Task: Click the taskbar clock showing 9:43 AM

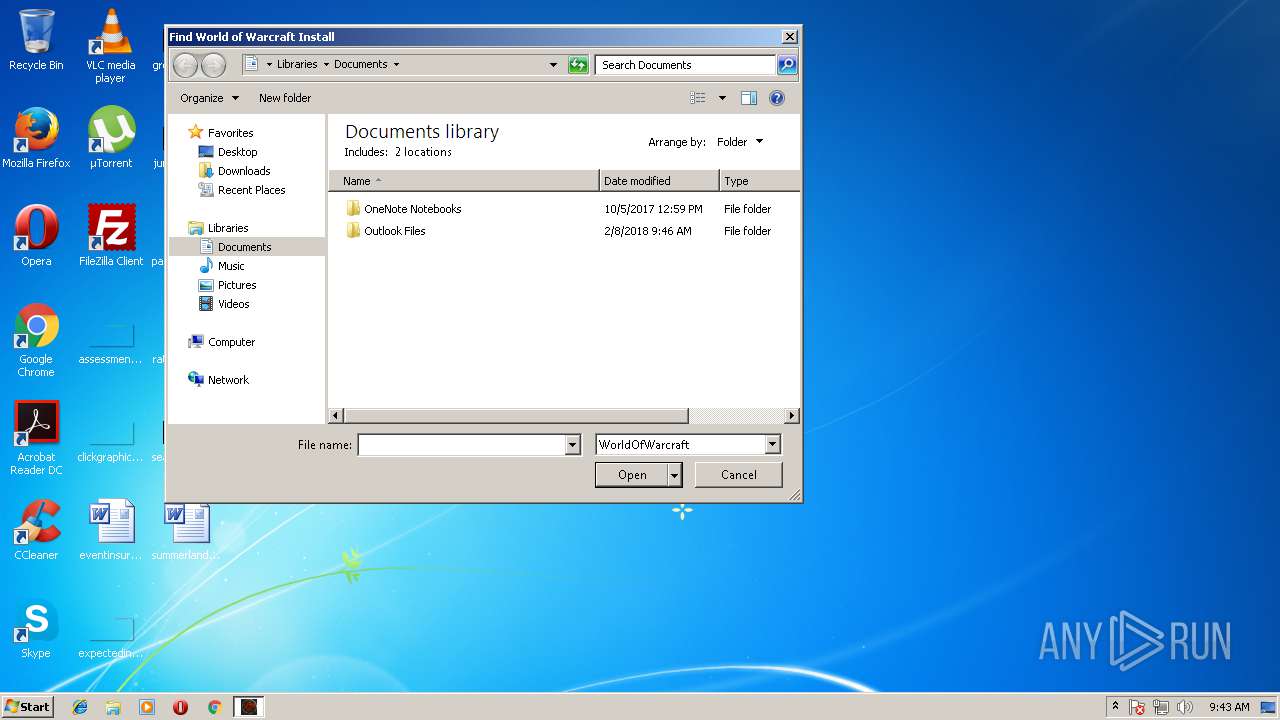Action: (x=1229, y=707)
